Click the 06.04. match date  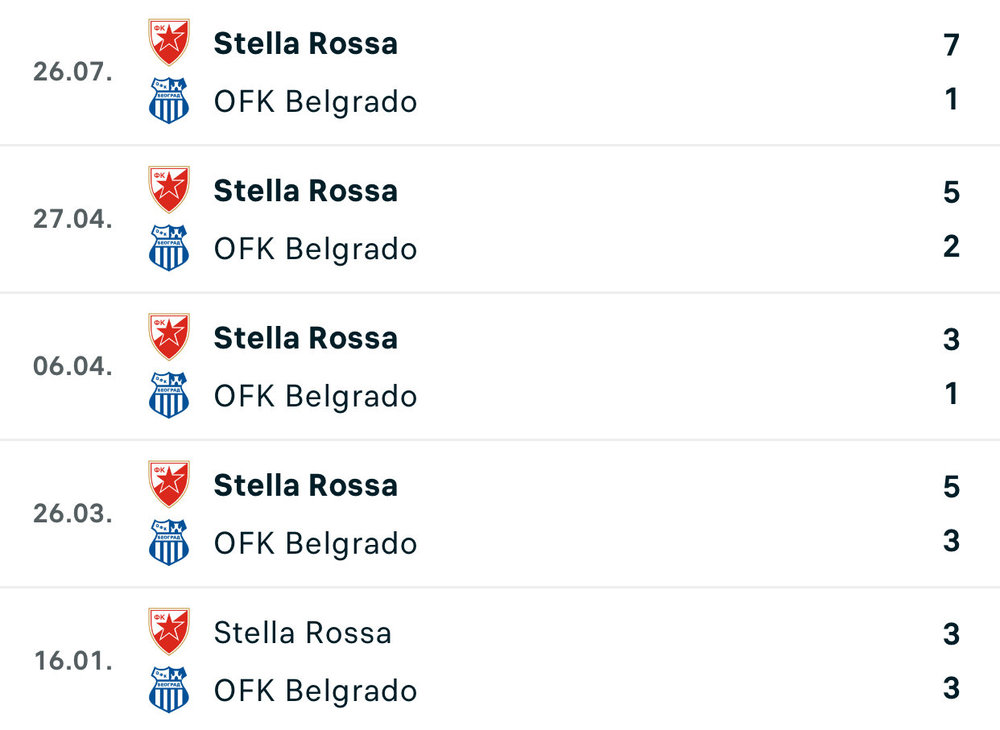click(x=72, y=366)
